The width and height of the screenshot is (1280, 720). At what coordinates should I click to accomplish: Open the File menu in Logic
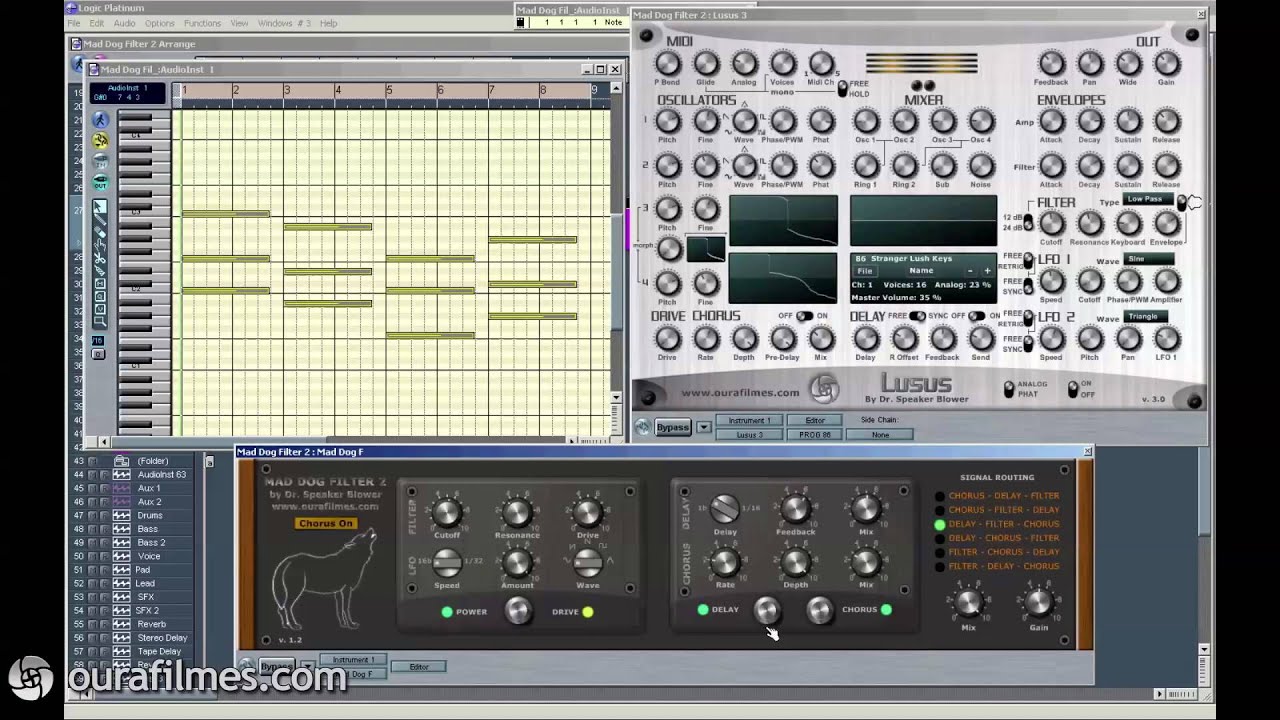(74, 23)
